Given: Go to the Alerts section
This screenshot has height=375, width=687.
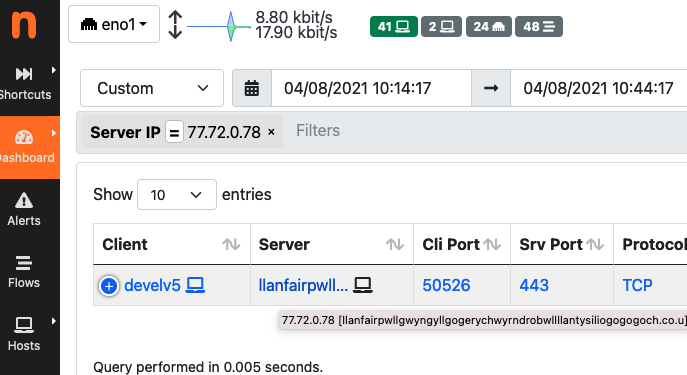Looking at the screenshot, I should [x=24, y=210].
